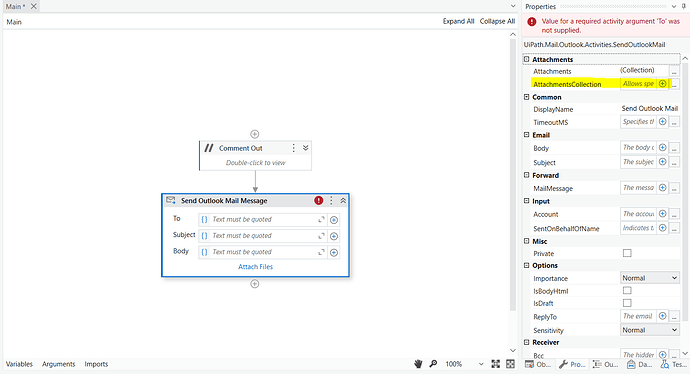Select the pan hand tool

point(418,364)
